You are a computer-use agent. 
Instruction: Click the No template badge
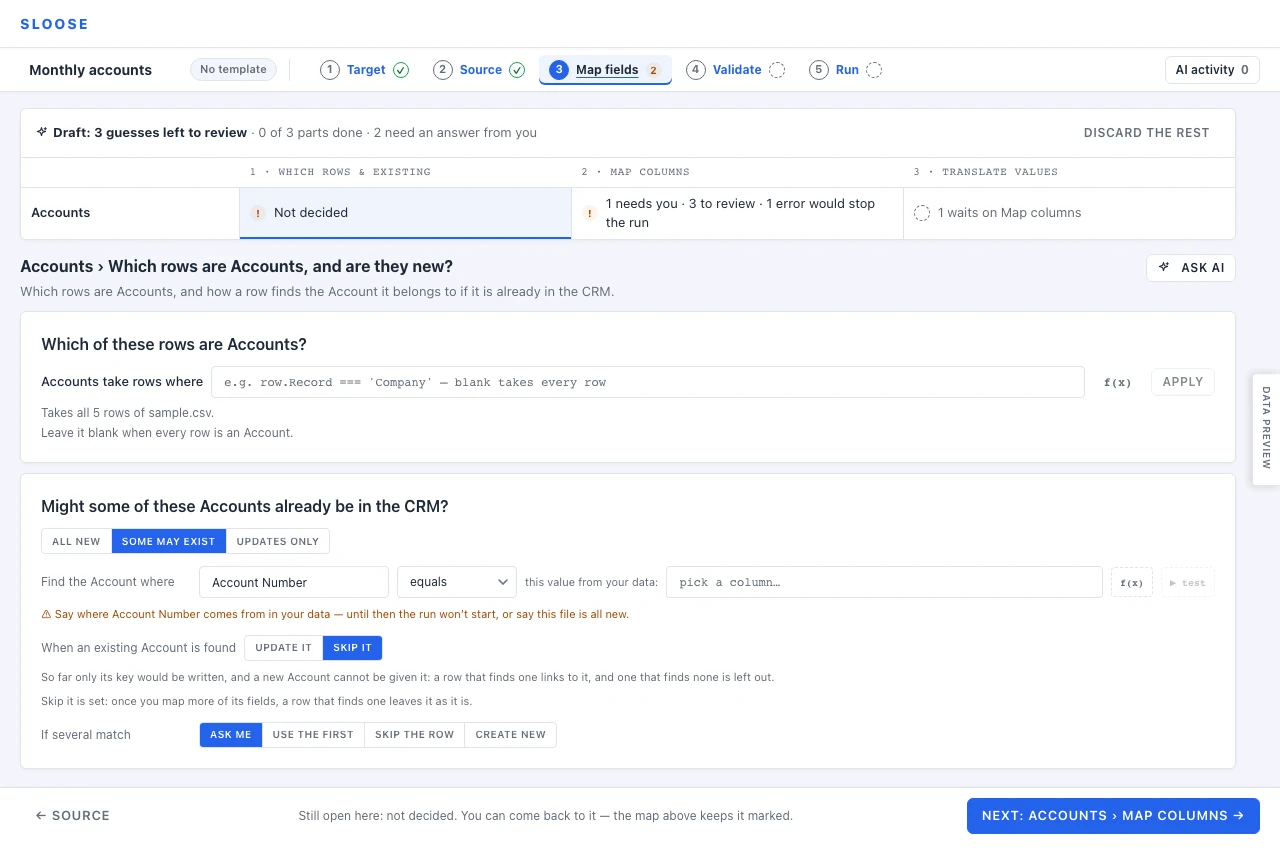(233, 70)
